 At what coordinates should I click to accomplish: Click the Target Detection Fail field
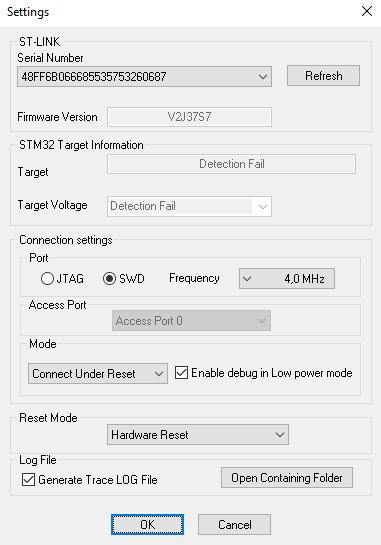pyautogui.click(x=232, y=164)
